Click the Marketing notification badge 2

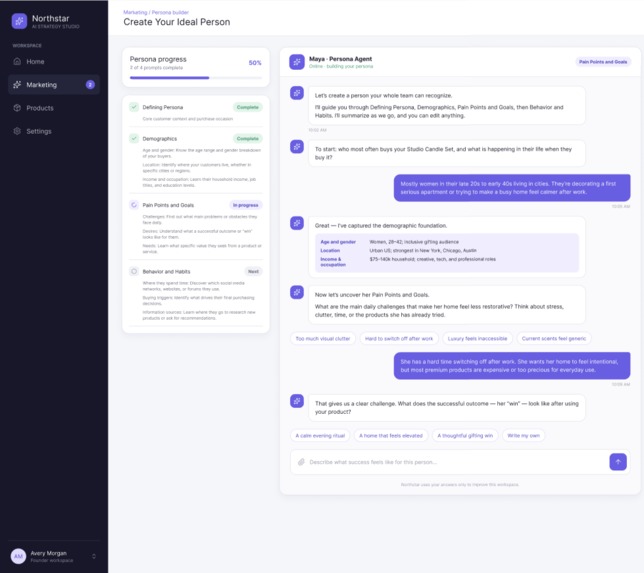coord(90,85)
